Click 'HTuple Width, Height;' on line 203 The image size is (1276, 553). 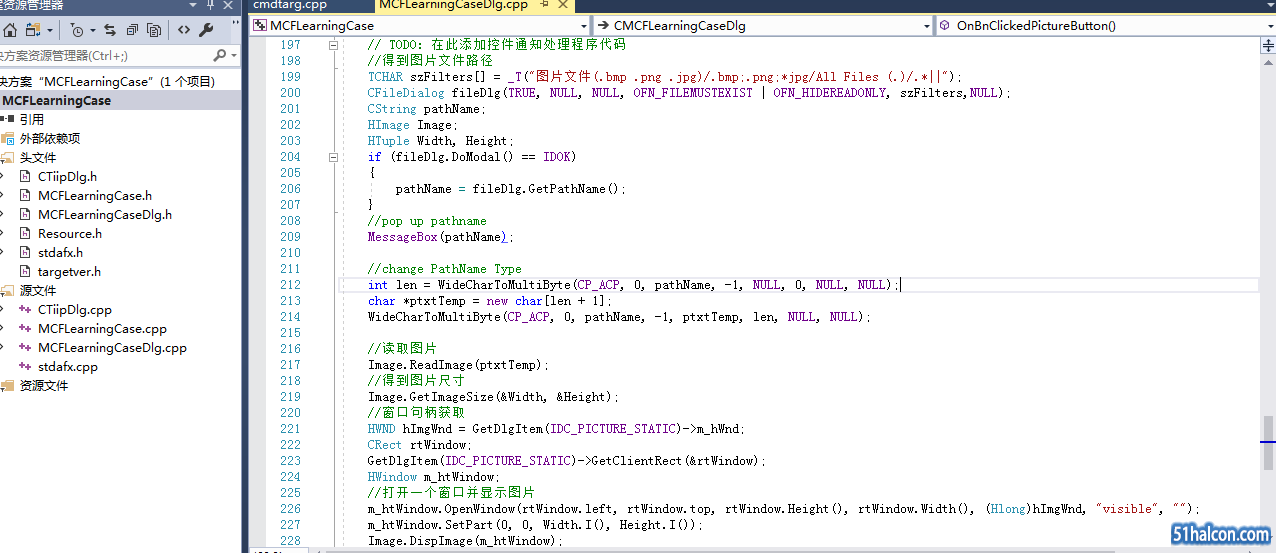pyautogui.click(x=440, y=141)
